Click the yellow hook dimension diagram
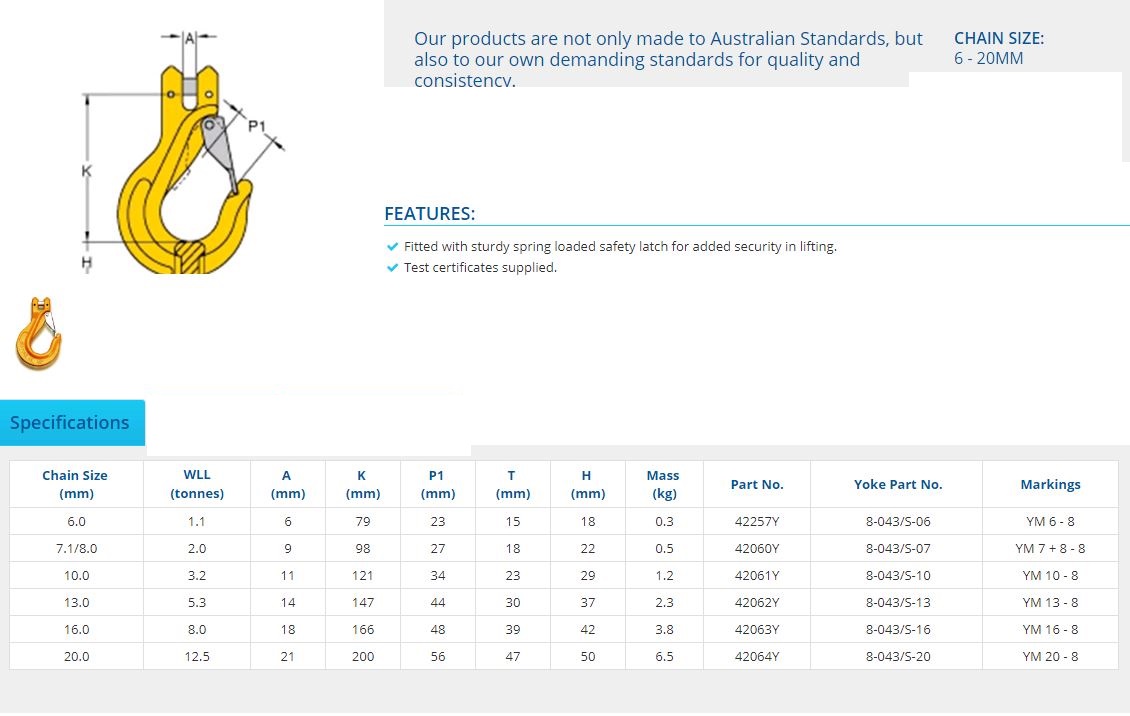Image resolution: width=1130 pixels, height=716 pixels. (182, 153)
